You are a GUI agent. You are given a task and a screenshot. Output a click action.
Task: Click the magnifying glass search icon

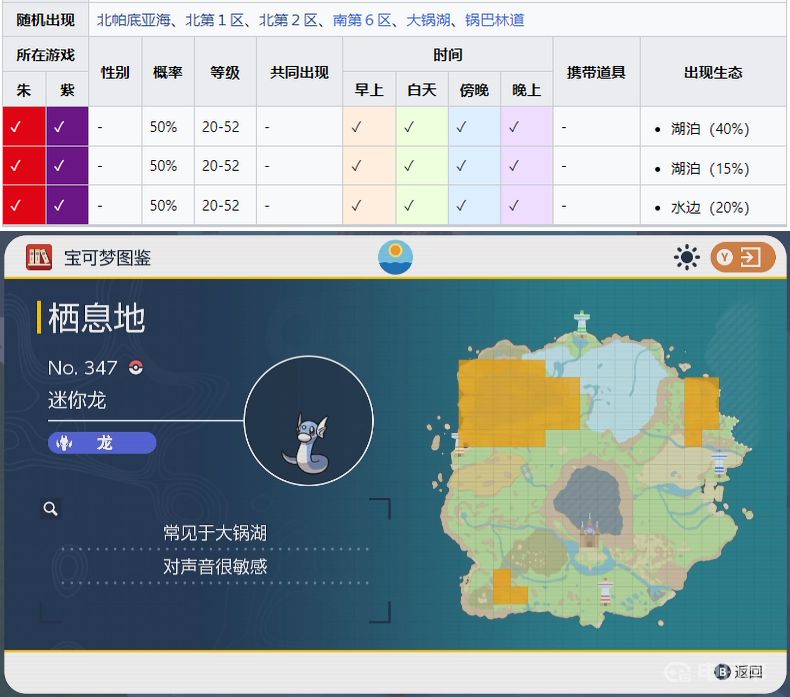pos(50,509)
